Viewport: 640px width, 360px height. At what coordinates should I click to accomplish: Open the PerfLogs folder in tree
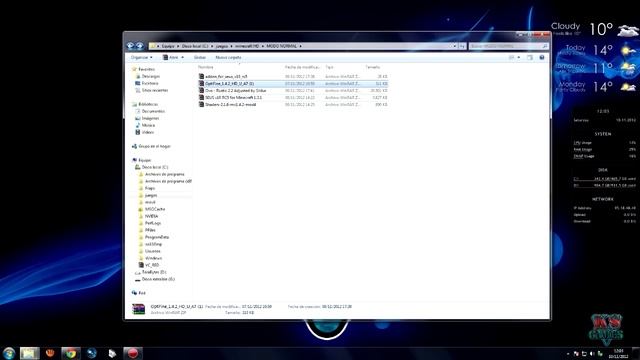153,223
